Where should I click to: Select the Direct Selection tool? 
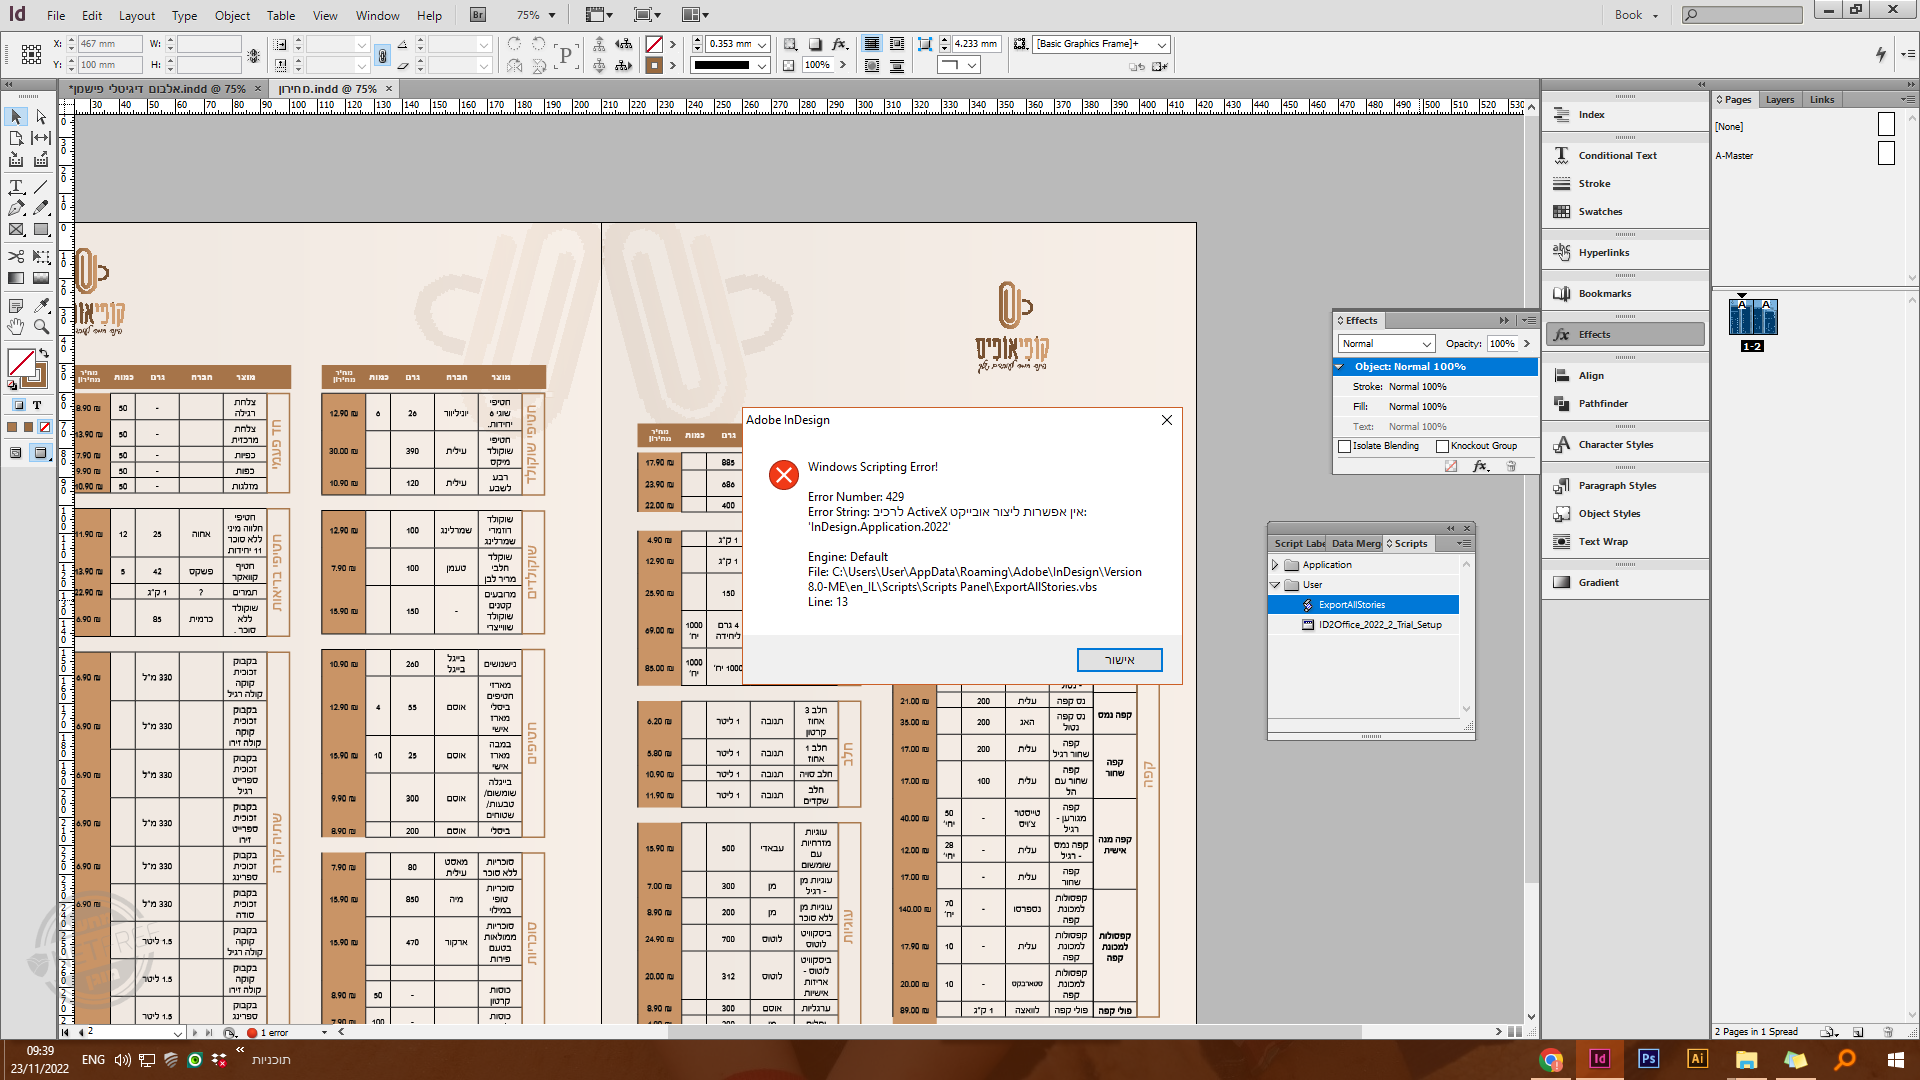point(41,117)
